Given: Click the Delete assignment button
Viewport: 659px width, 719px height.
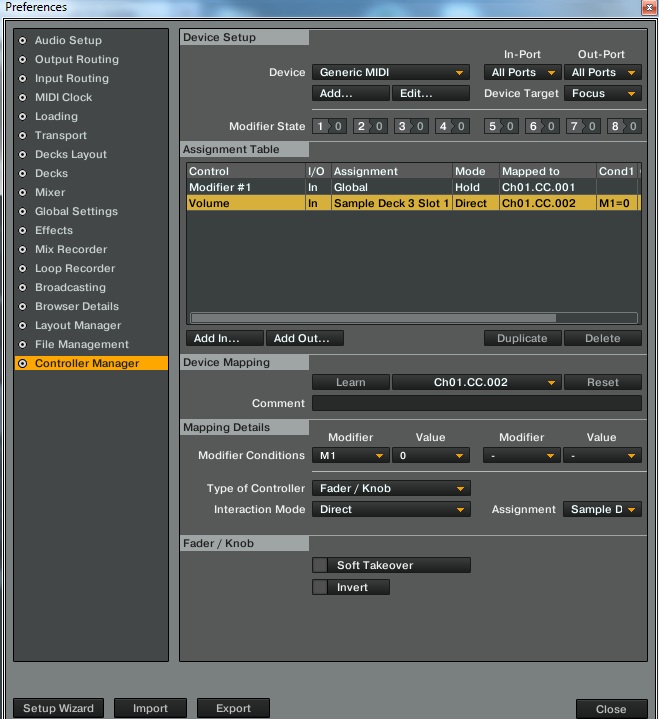Looking at the screenshot, I should click(x=603, y=338).
